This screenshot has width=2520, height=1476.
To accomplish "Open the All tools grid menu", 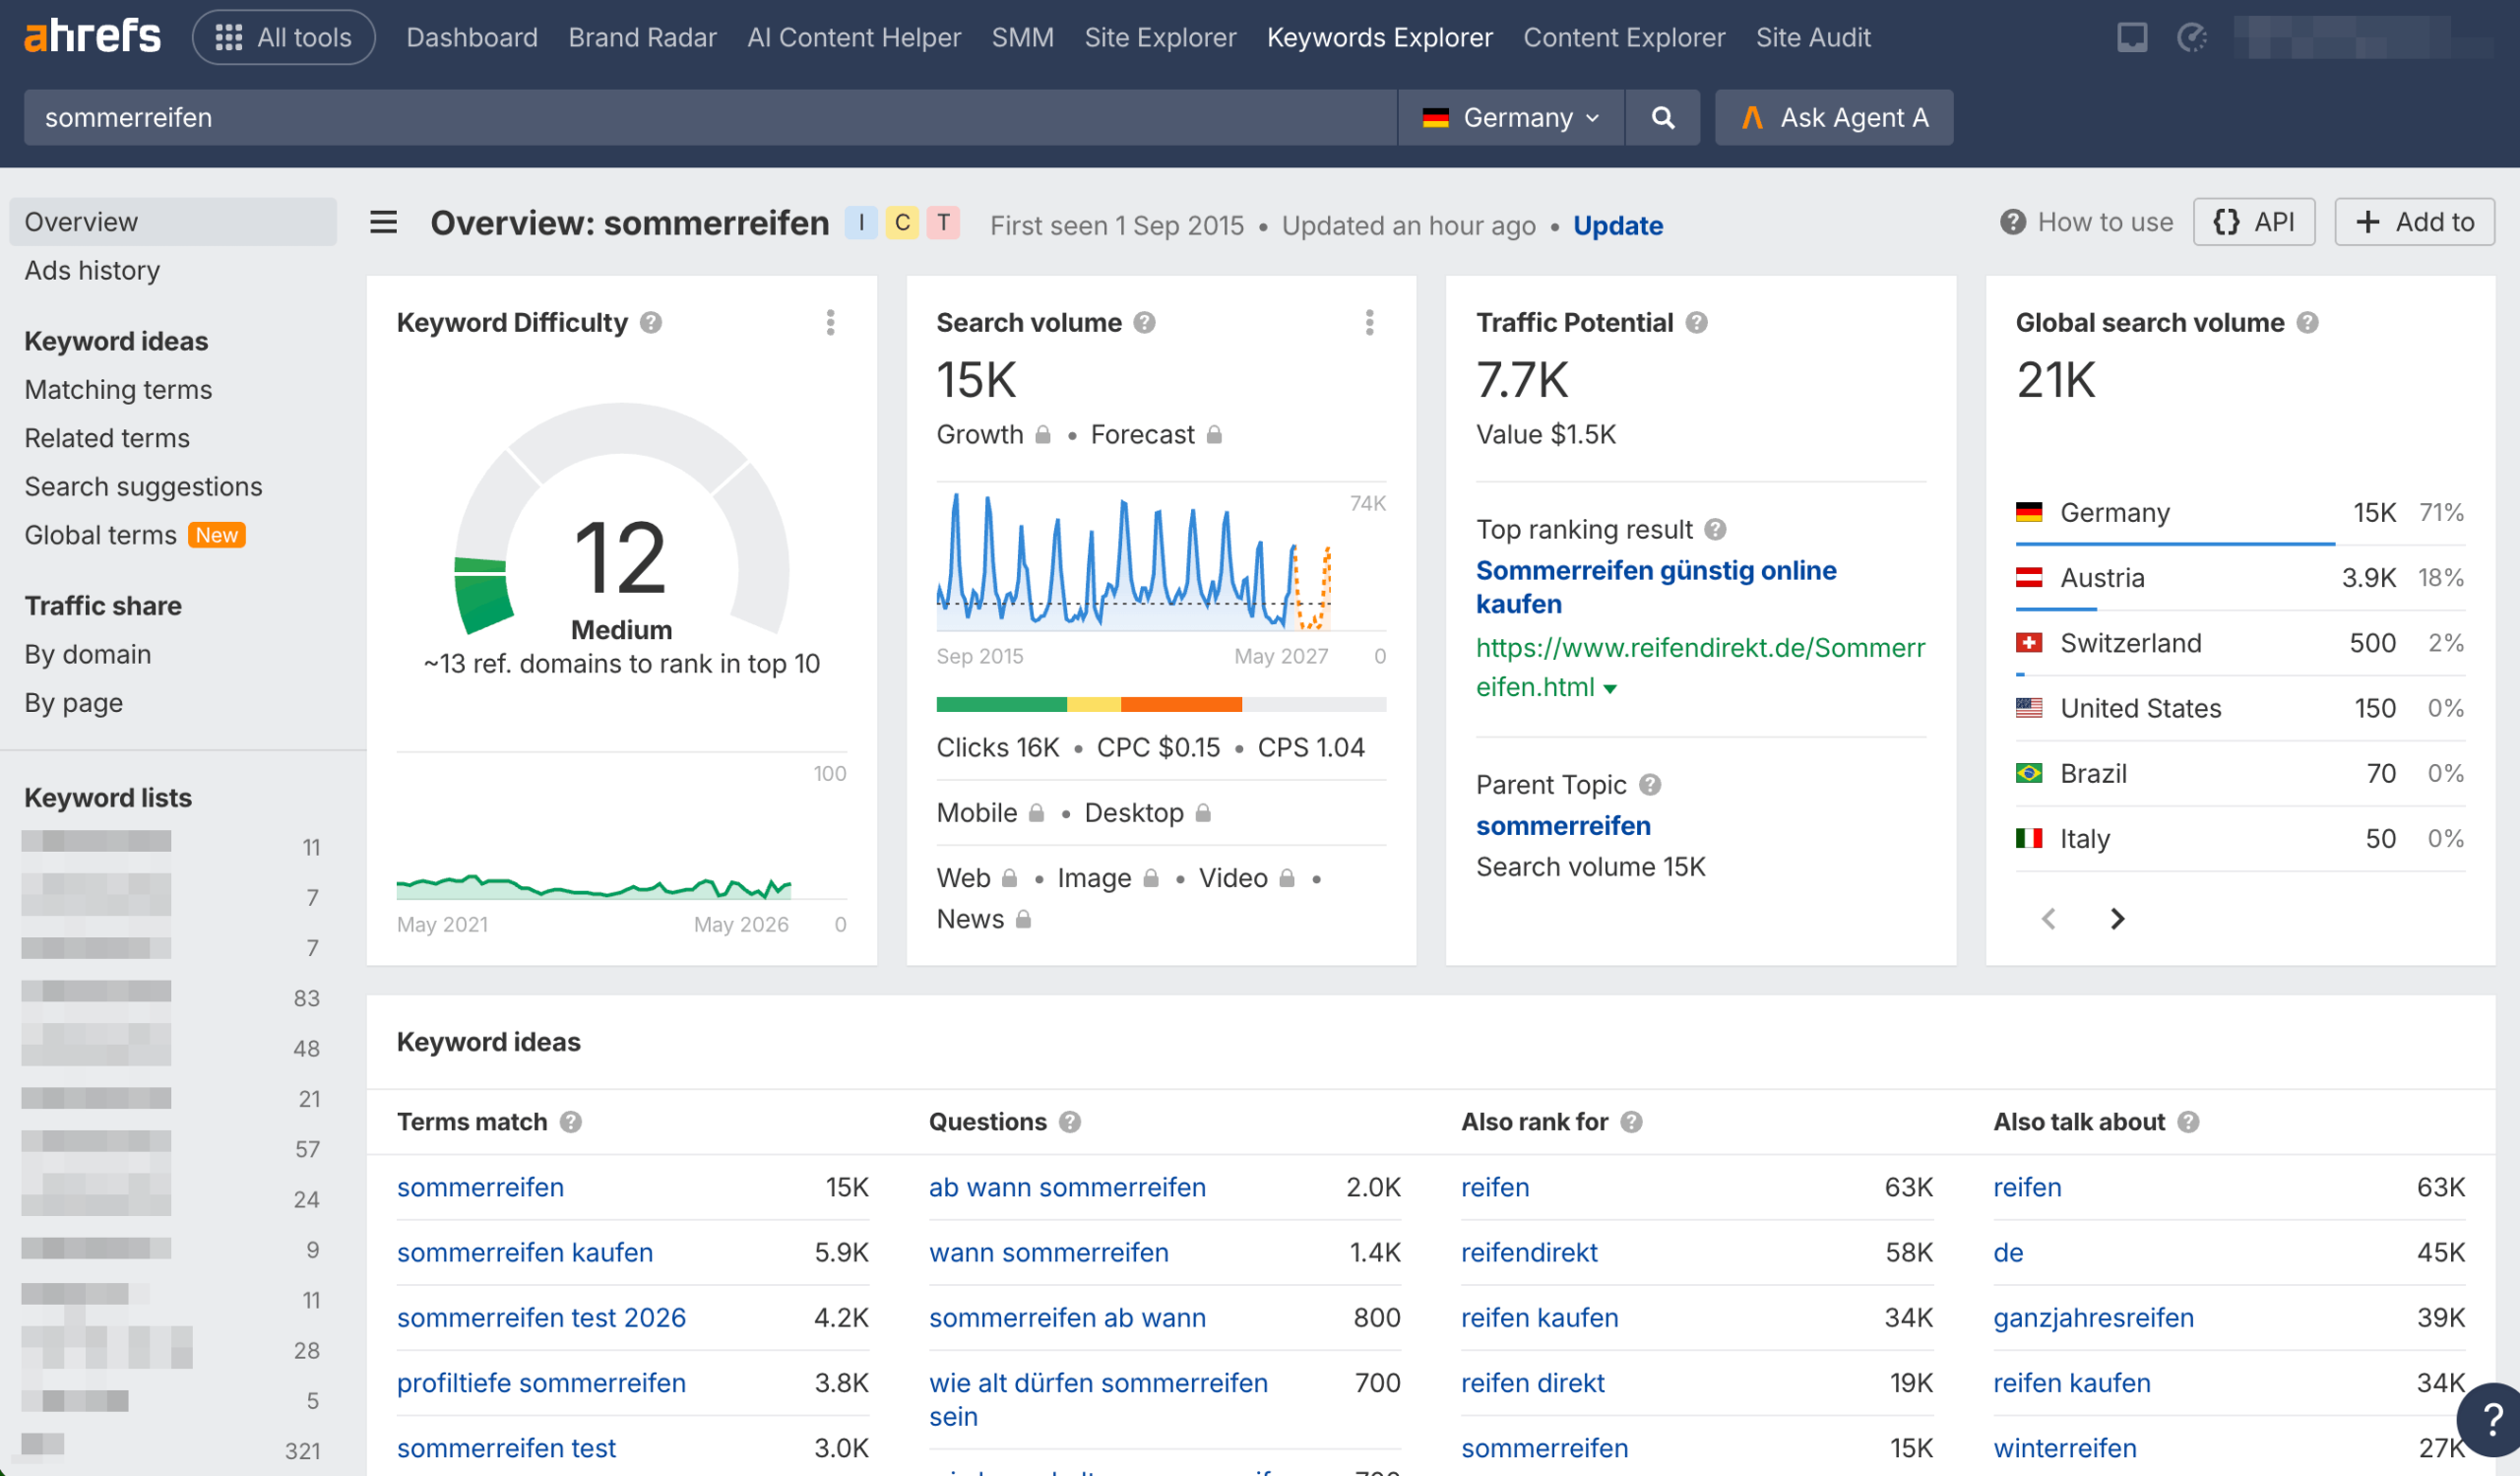I will (283, 37).
